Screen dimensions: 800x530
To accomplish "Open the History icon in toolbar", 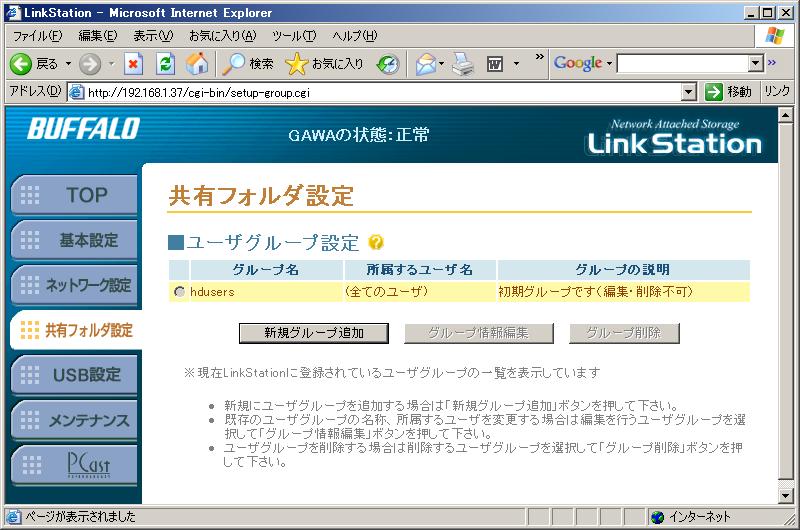I will [388, 63].
